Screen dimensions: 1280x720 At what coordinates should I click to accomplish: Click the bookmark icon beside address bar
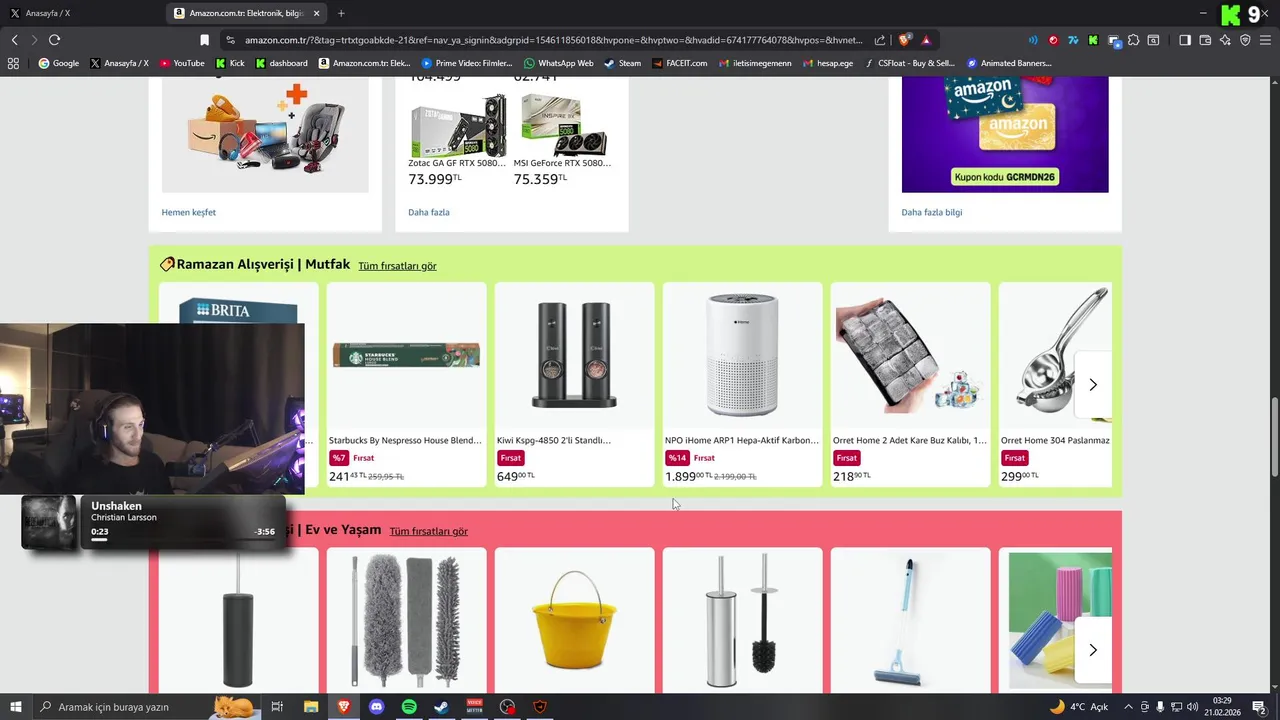pyautogui.click(x=204, y=40)
